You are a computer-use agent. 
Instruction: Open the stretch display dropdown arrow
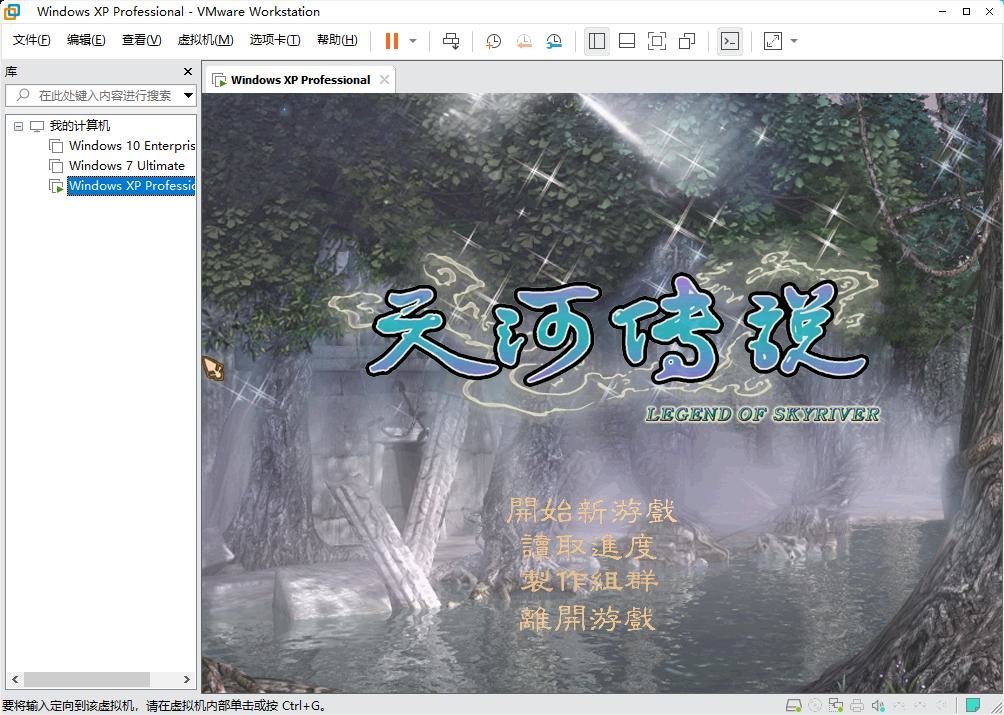pyautogui.click(x=794, y=41)
